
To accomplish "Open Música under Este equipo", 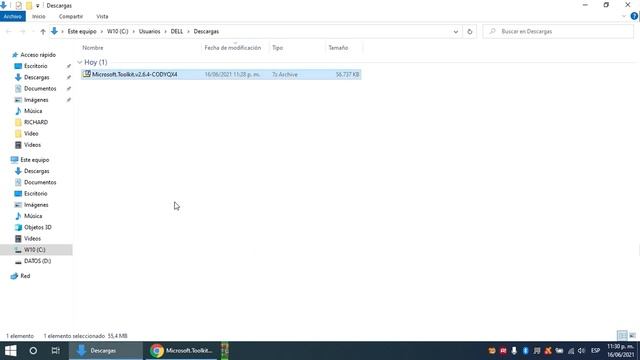I will coord(33,216).
